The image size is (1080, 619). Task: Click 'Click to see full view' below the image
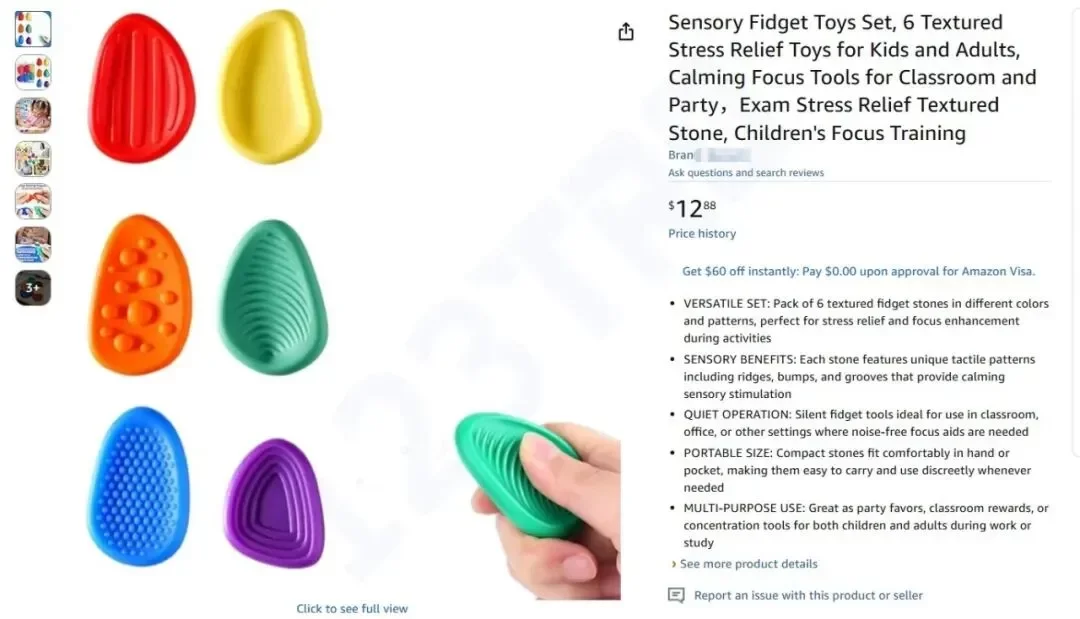pos(352,608)
